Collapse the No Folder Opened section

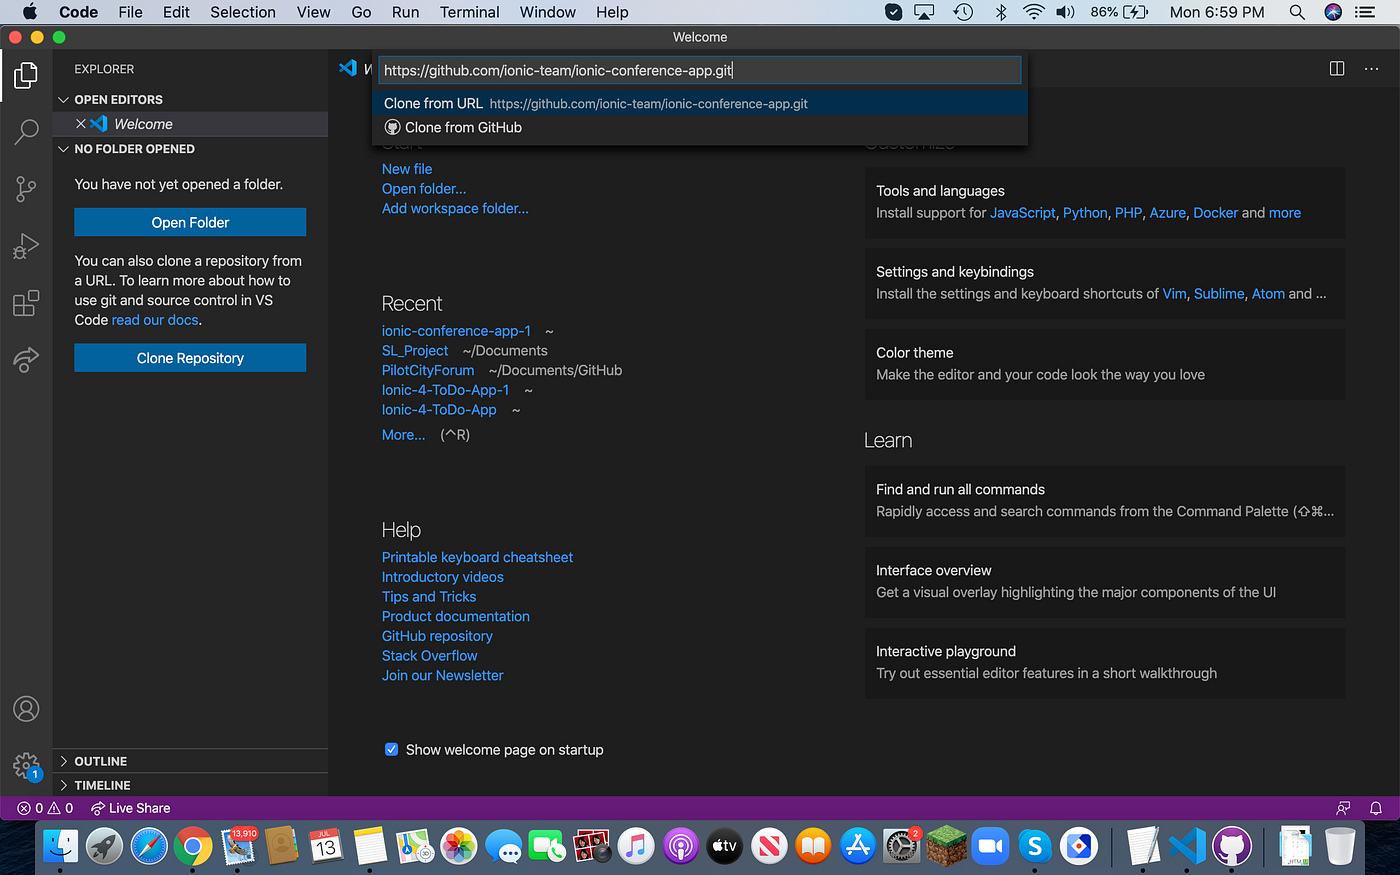126,149
